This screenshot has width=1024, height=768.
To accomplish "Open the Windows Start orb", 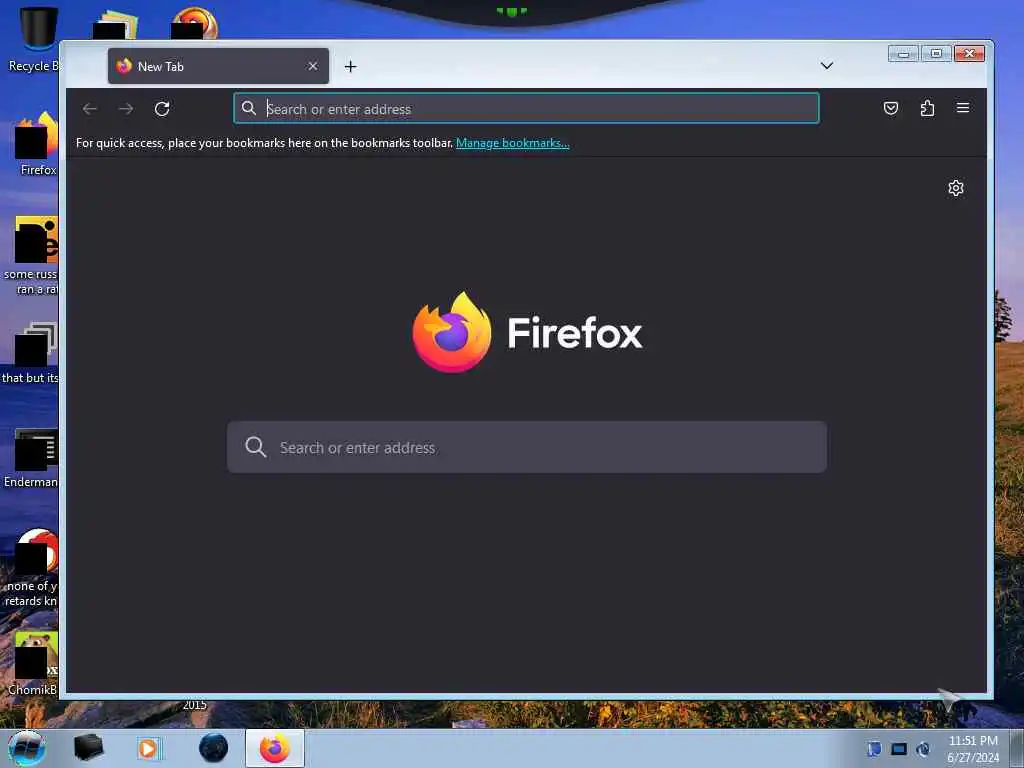I will click(x=27, y=748).
